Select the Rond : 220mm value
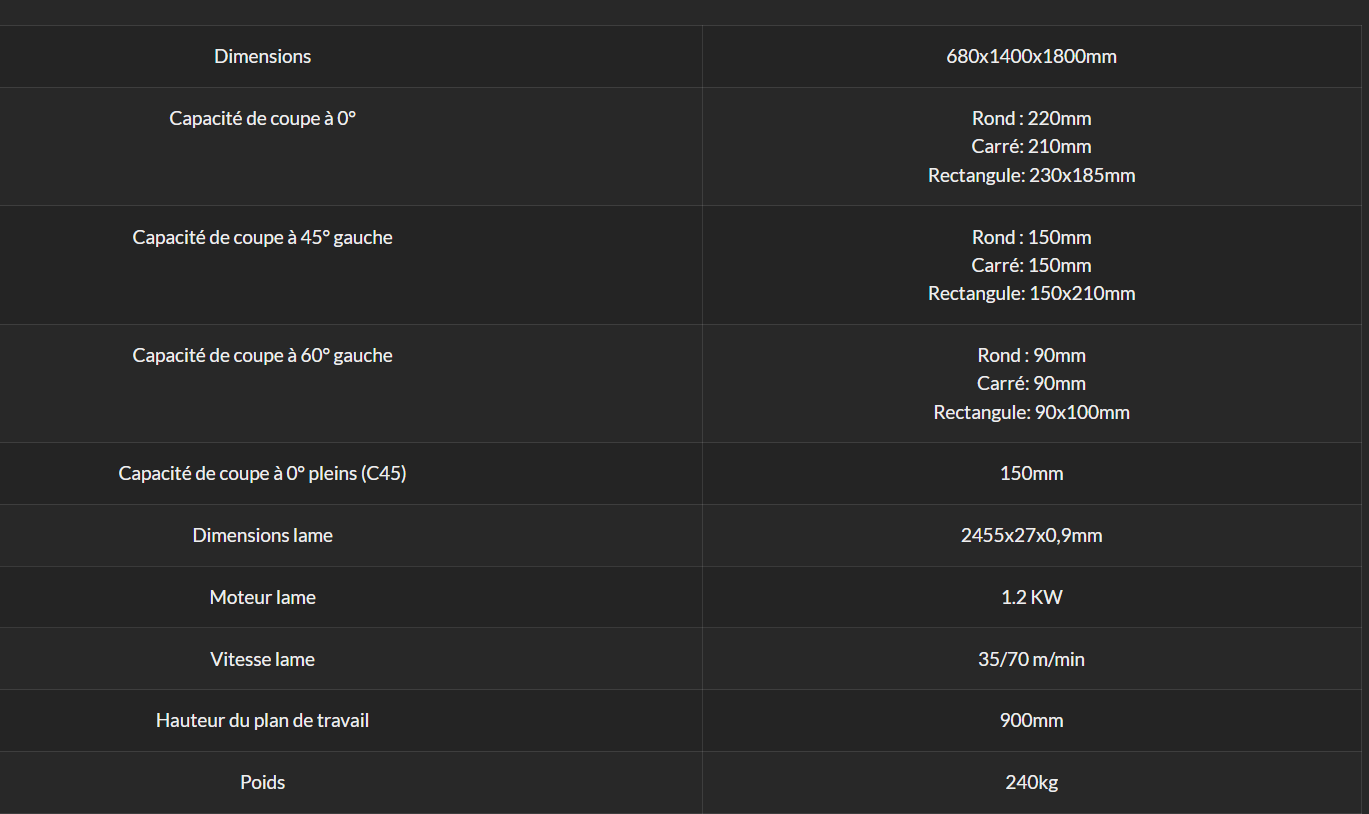Image resolution: width=1369 pixels, height=814 pixels. click(1031, 118)
